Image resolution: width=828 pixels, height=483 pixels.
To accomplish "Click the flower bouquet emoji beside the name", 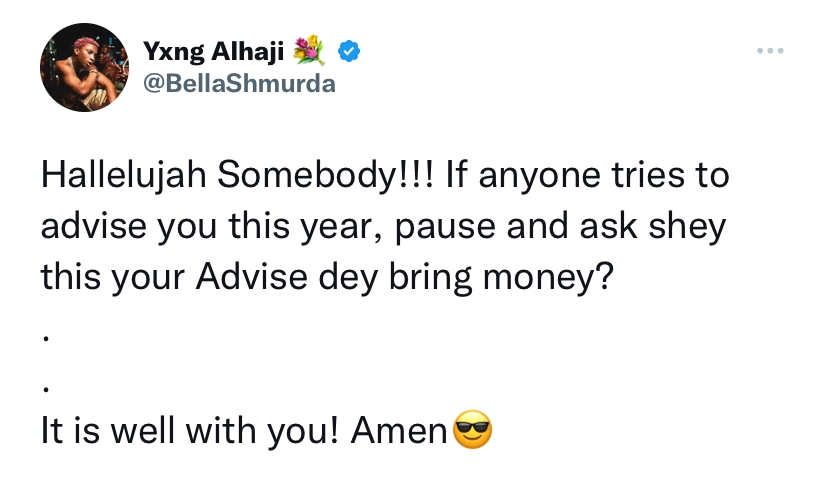I will point(309,51).
